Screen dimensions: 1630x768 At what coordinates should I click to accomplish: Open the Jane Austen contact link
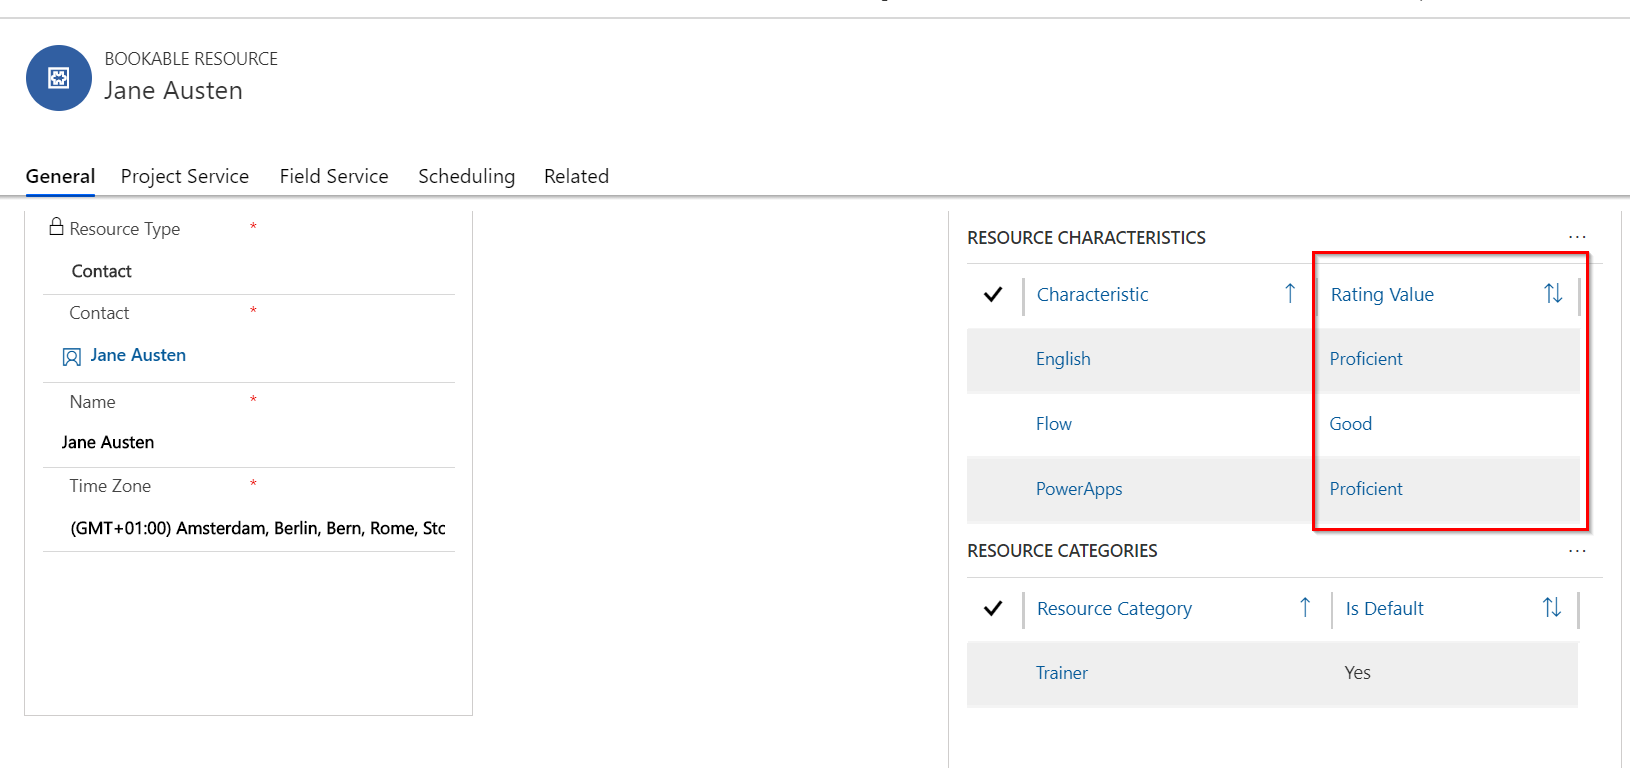pyautogui.click(x=138, y=355)
